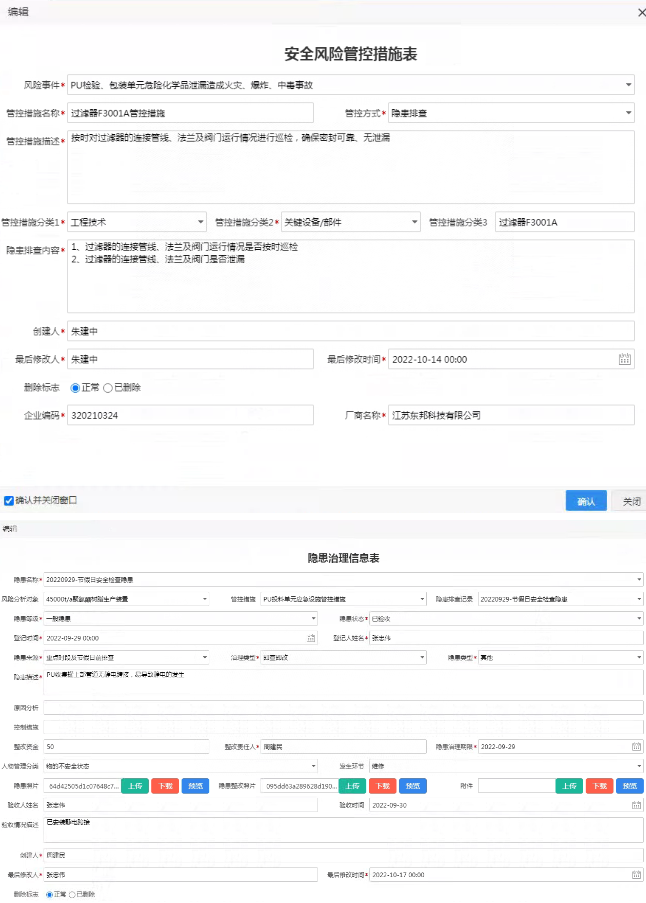
Task: Expand 管控措施分类1 dropdown 工程技术
Action: click(x=201, y=221)
